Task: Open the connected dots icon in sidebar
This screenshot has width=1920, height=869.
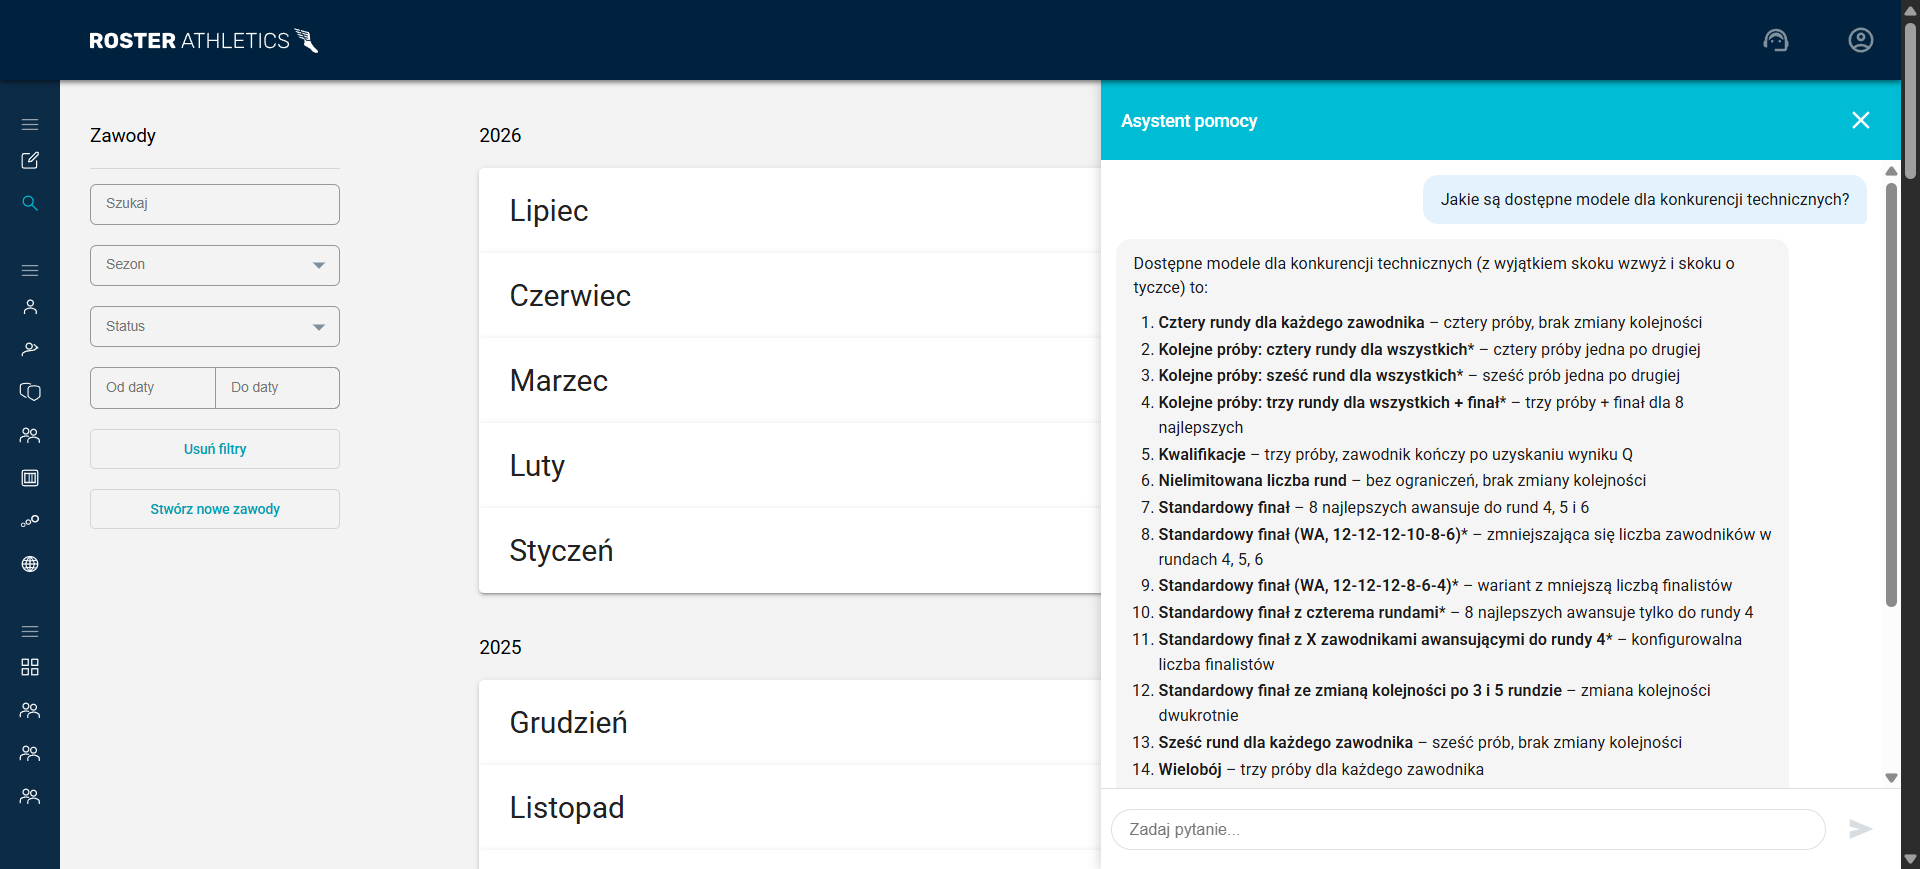Action: (x=30, y=521)
